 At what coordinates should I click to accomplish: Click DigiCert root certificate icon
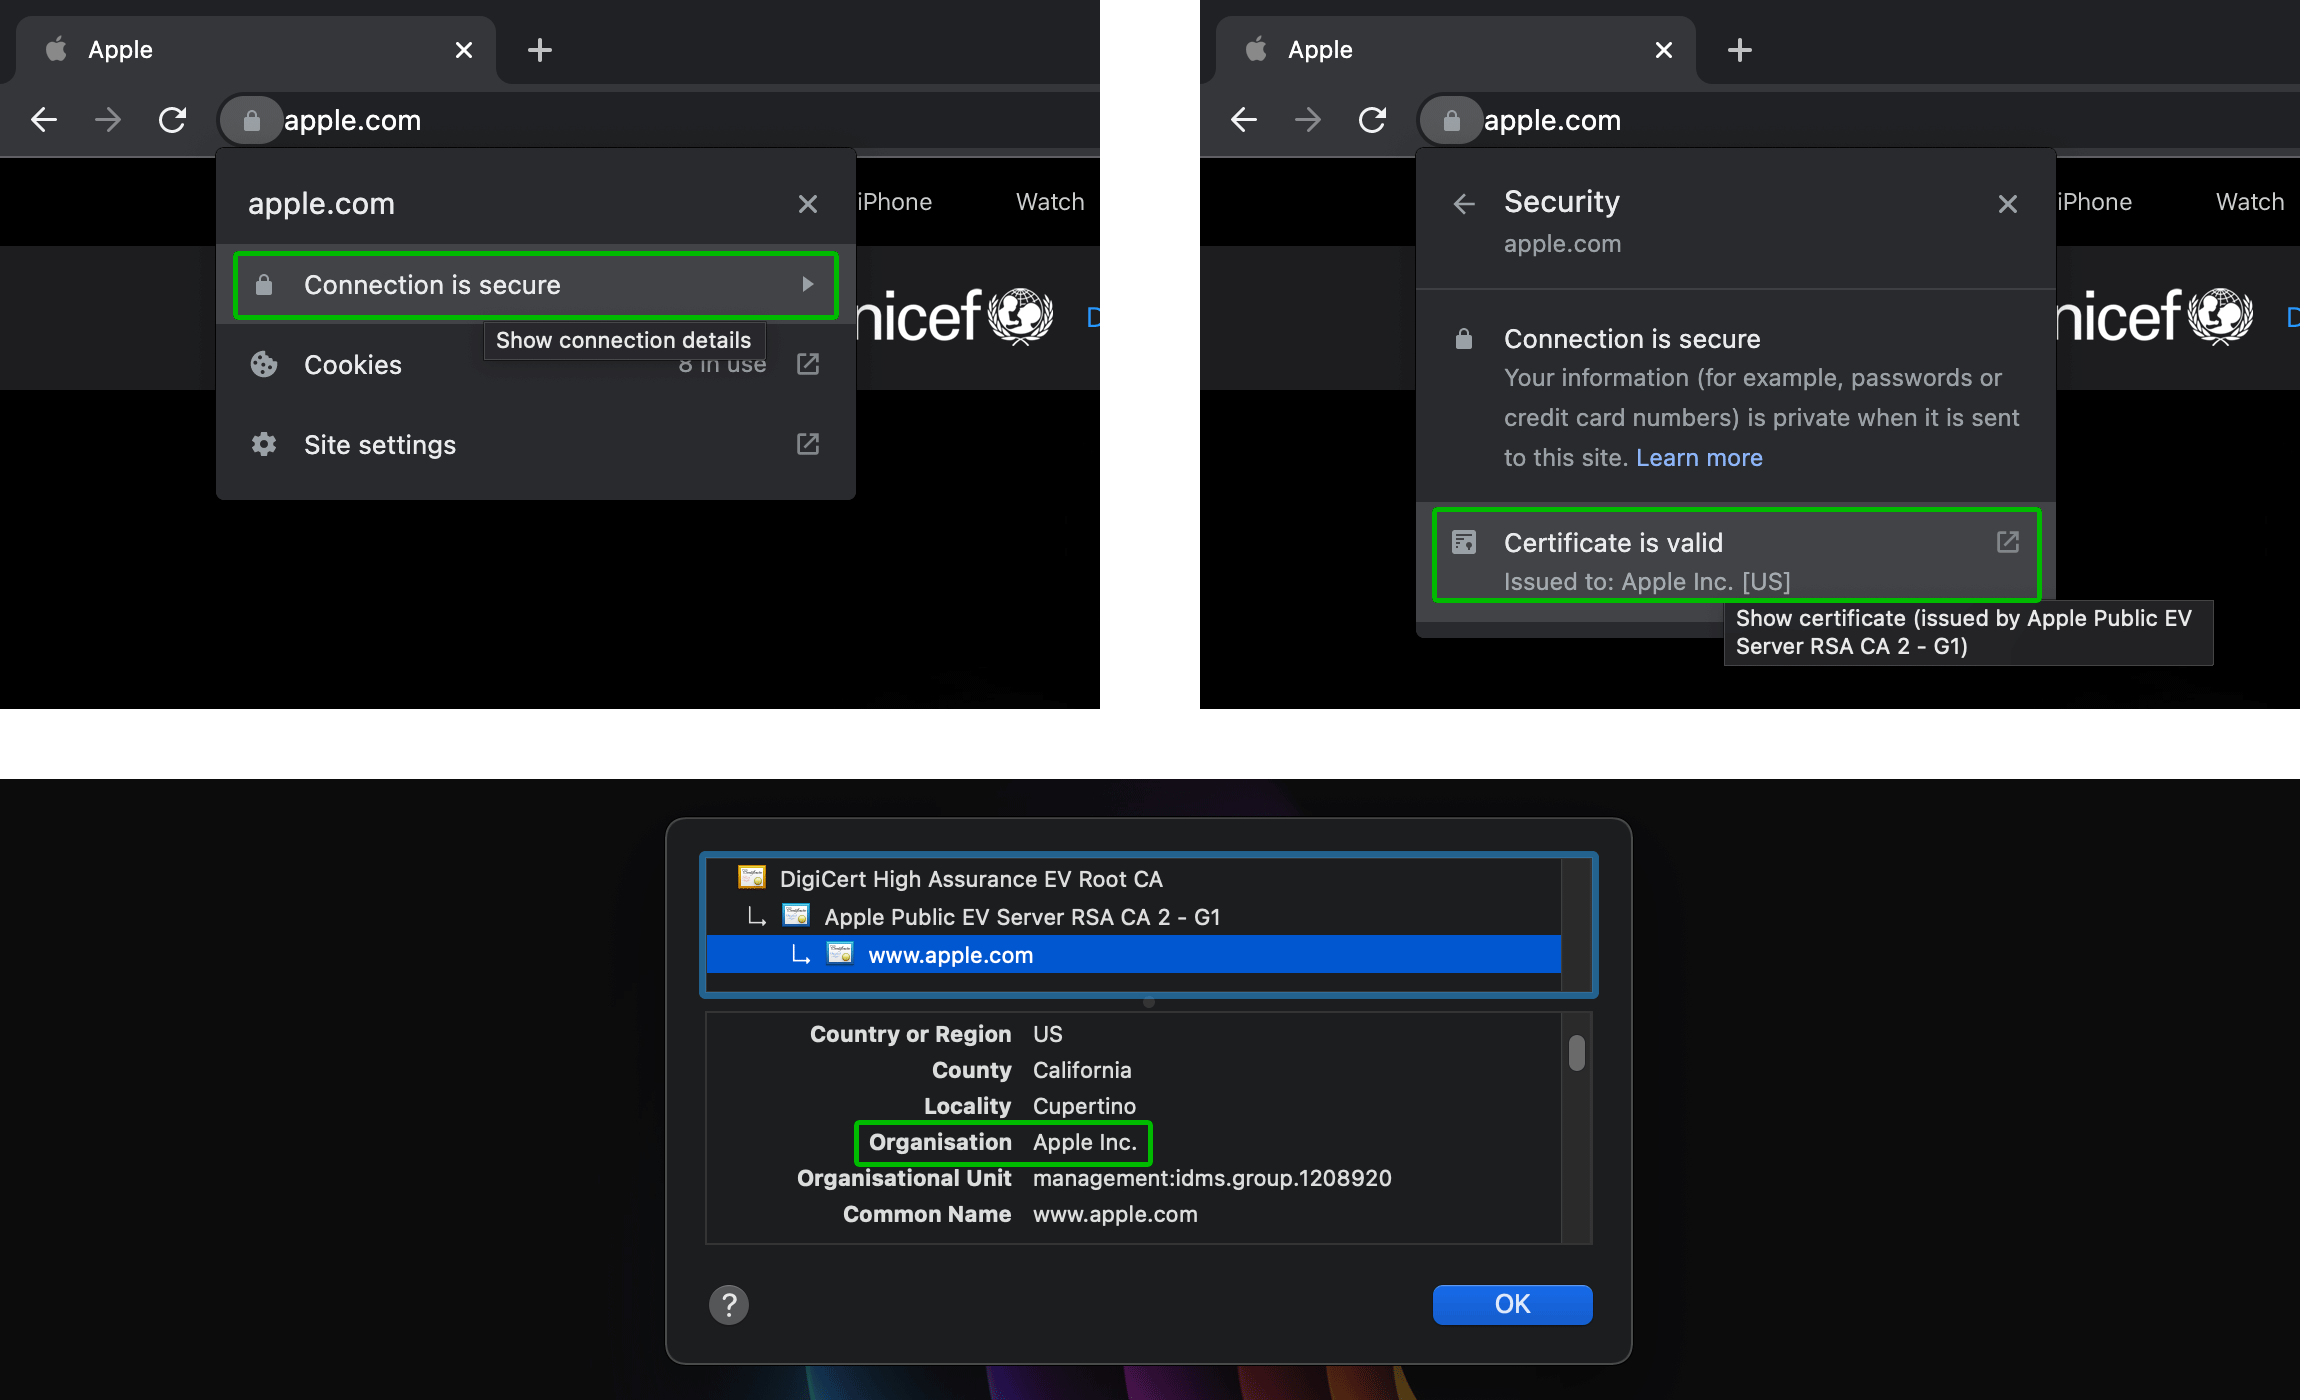pos(752,878)
